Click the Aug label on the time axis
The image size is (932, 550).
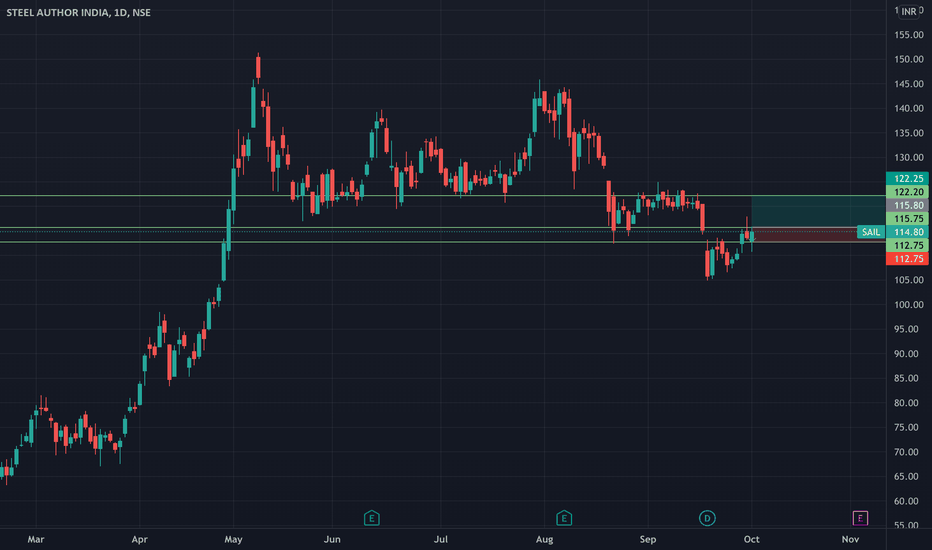[x=544, y=539]
